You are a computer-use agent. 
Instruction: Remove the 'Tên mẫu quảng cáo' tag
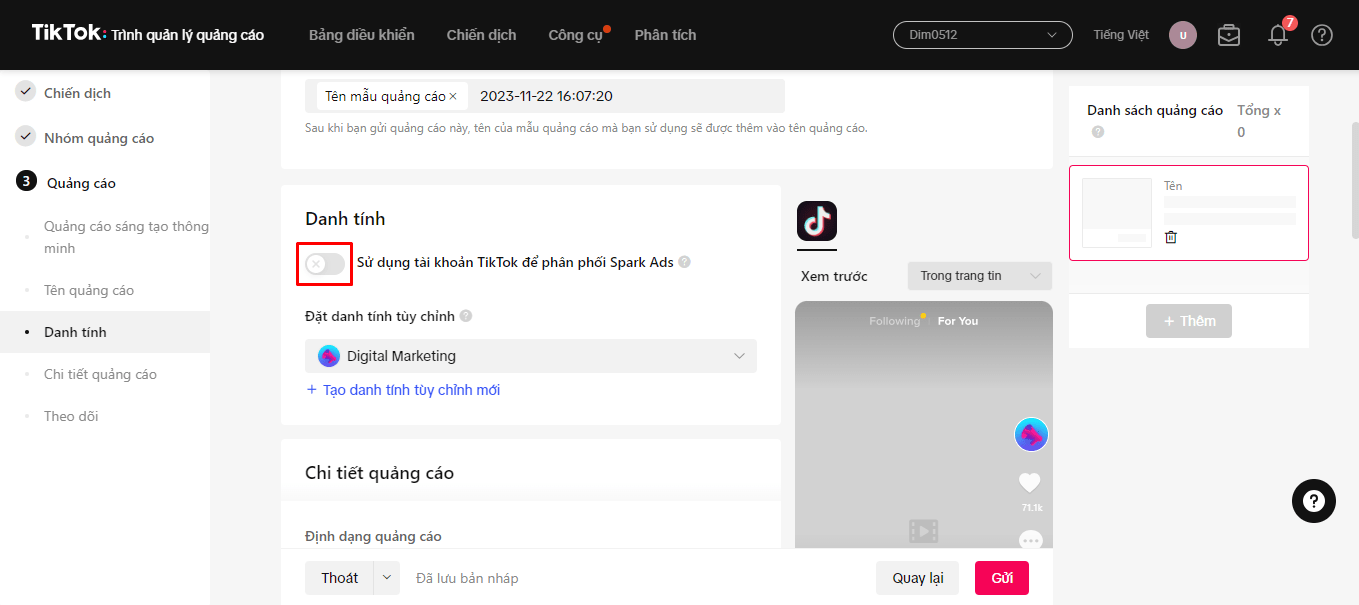pos(452,97)
